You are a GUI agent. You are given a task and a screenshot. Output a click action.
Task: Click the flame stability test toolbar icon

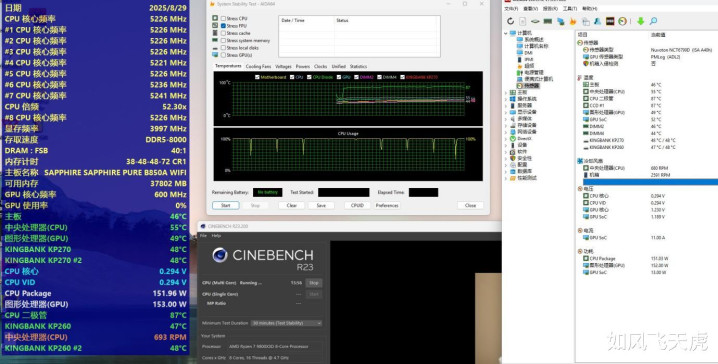coord(573,21)
